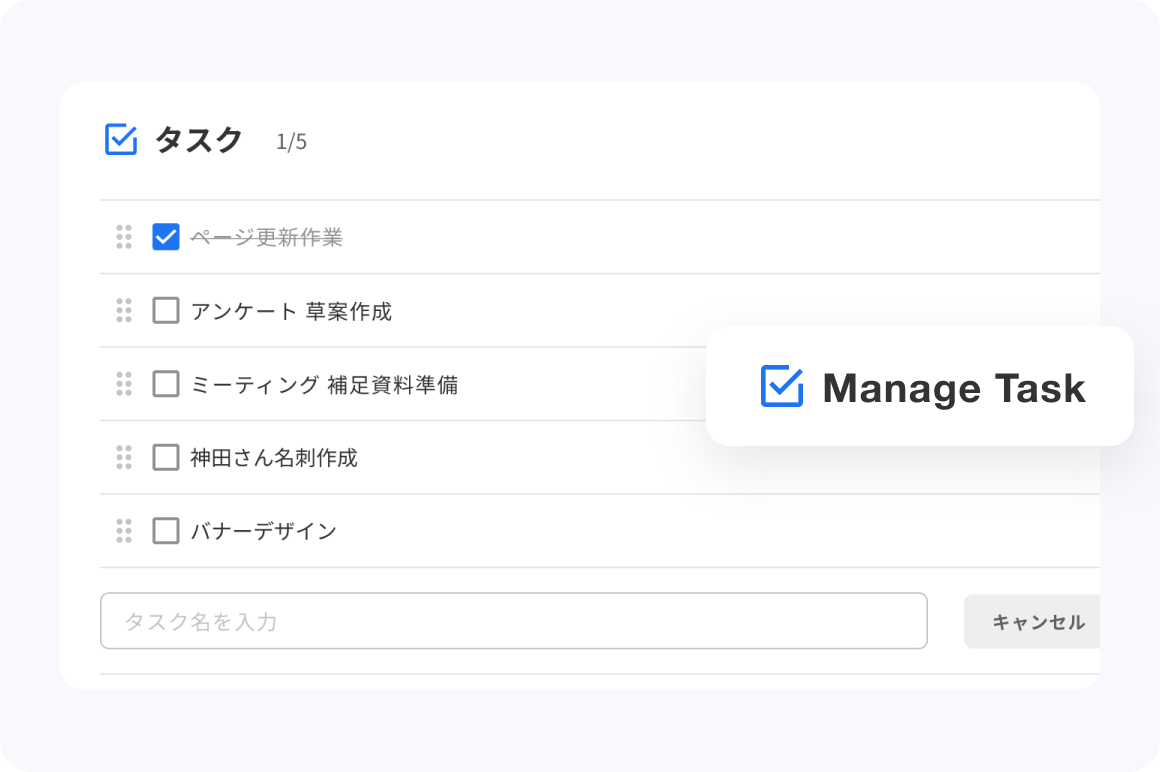This screenshot has width=1160, height=772.
Task: Select the アンケート 草案作成 task title
Action: tap(291, 311)
